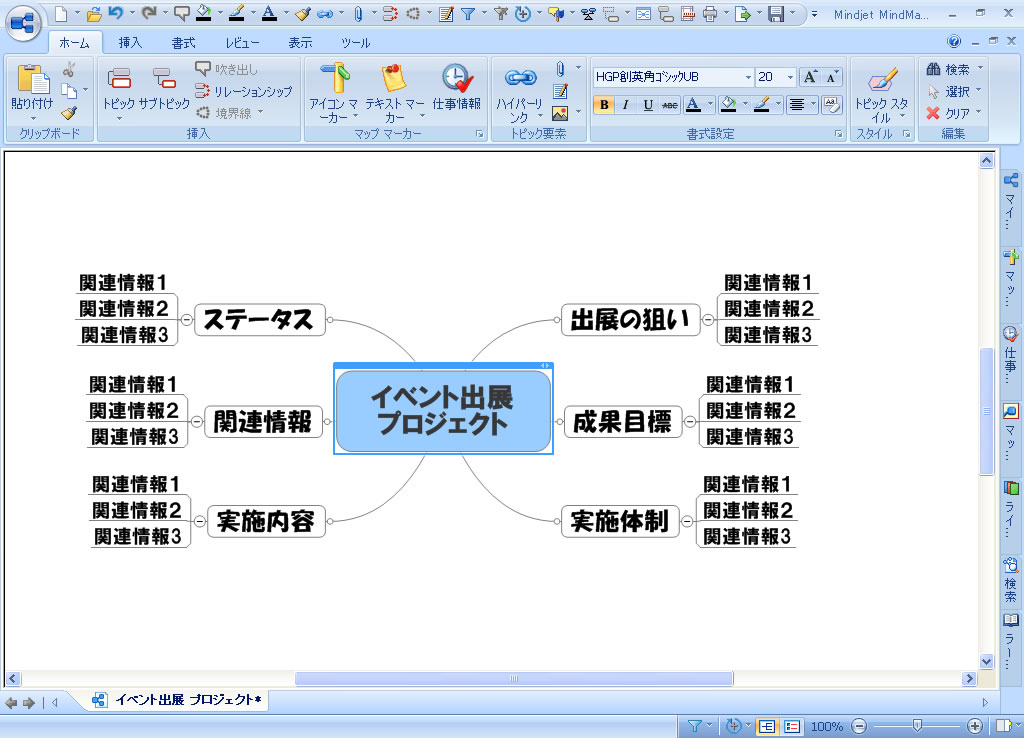Open the レビュー ribbon tab

click(x=242, y=43)
